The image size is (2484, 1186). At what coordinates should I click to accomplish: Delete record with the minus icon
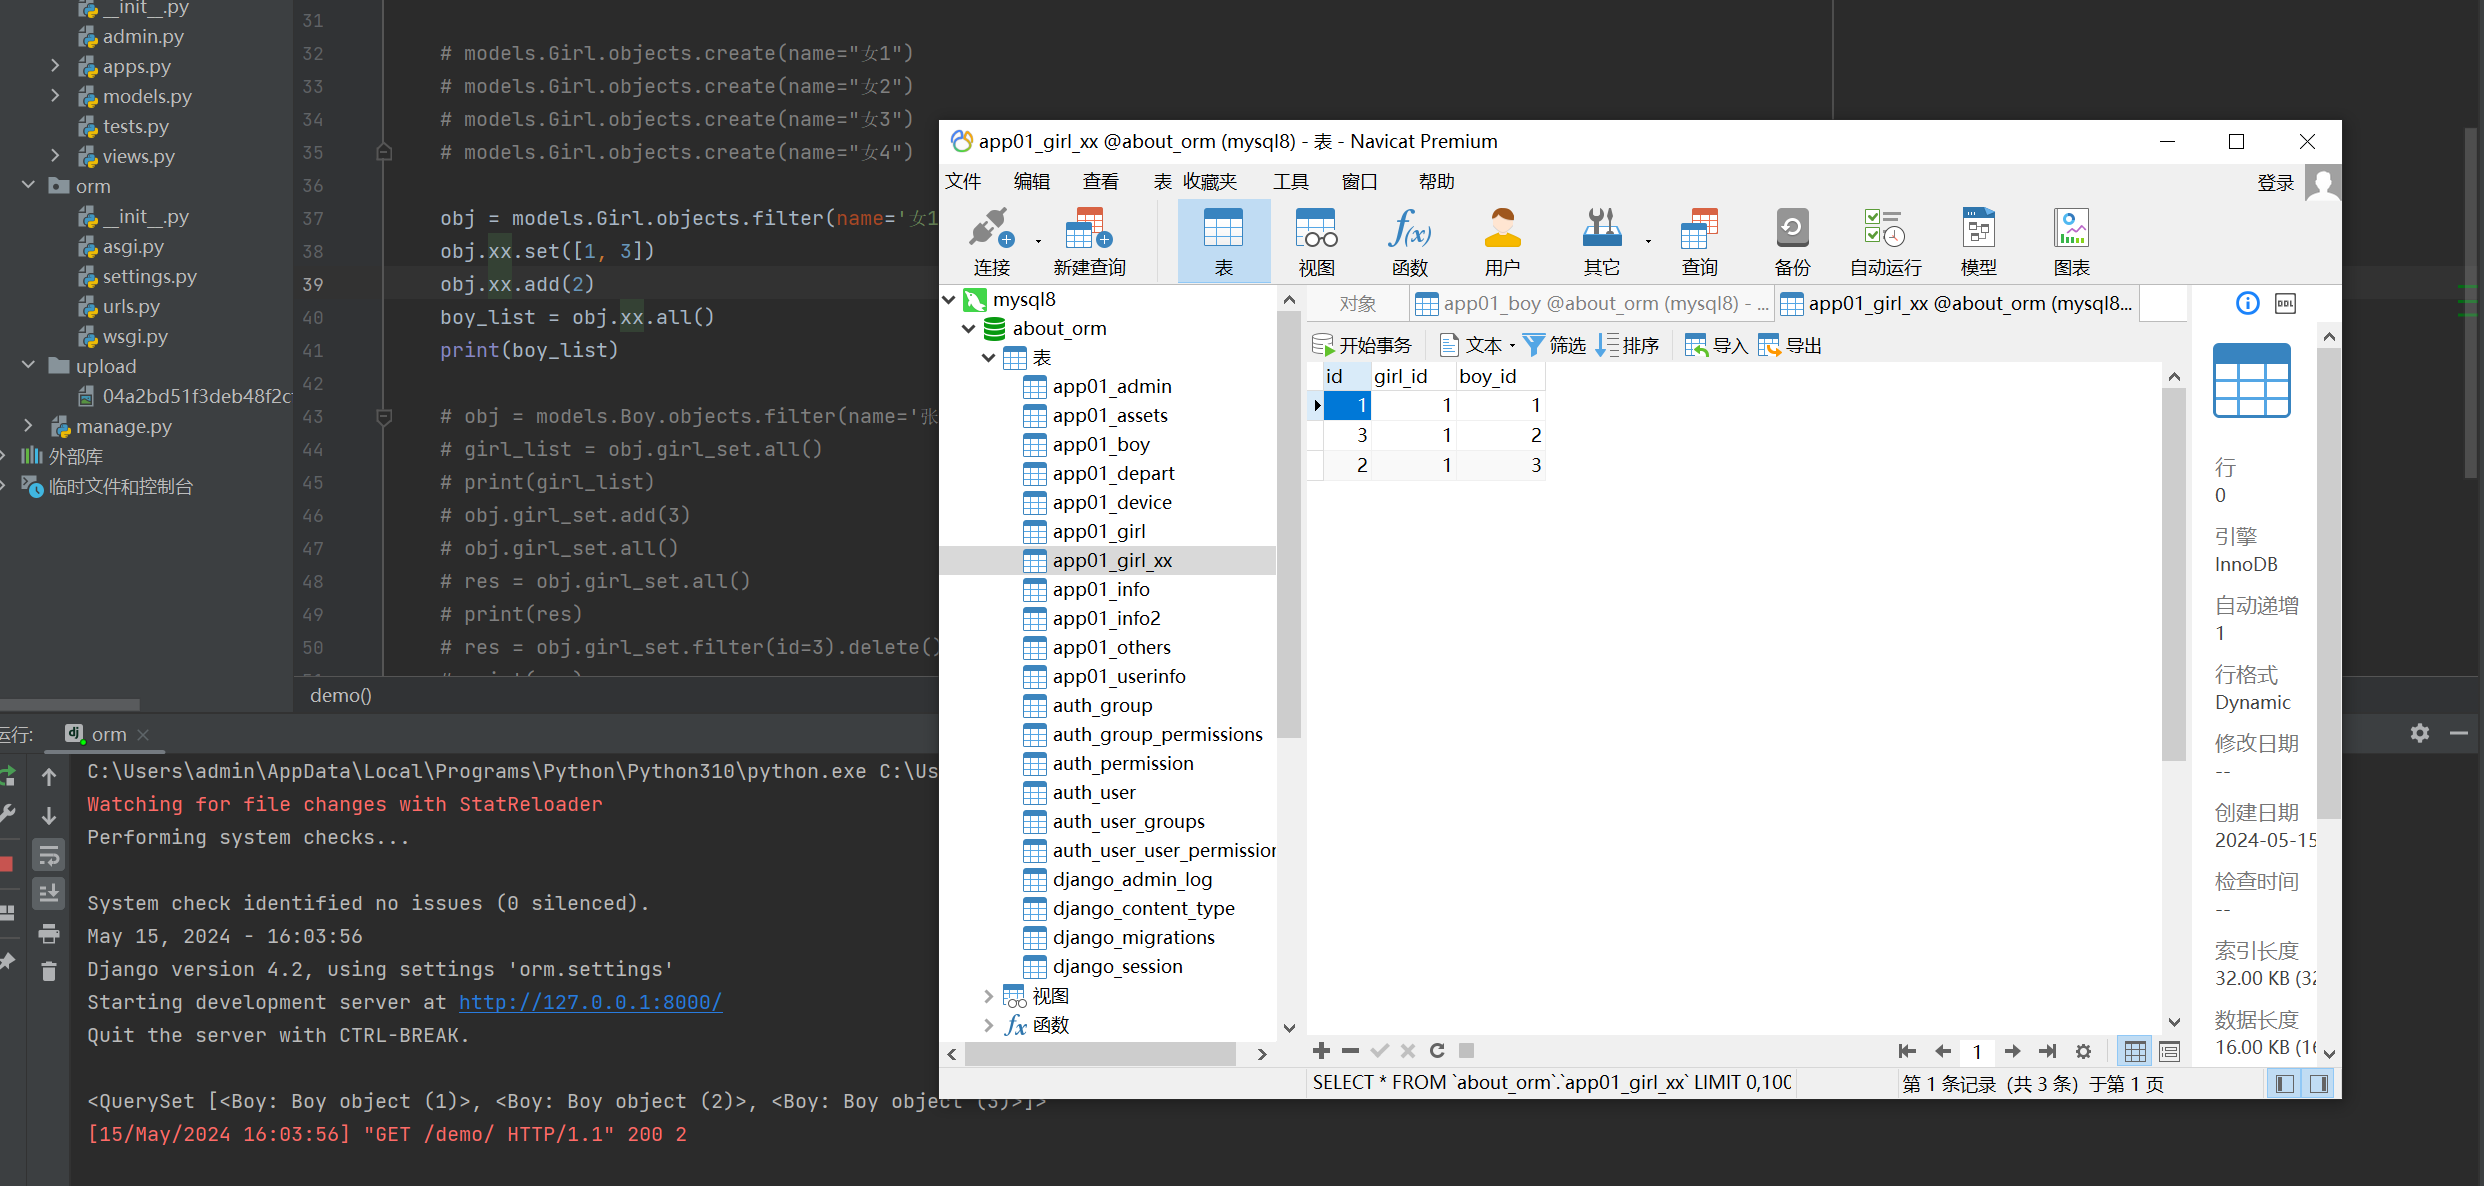[1350, 1050]
